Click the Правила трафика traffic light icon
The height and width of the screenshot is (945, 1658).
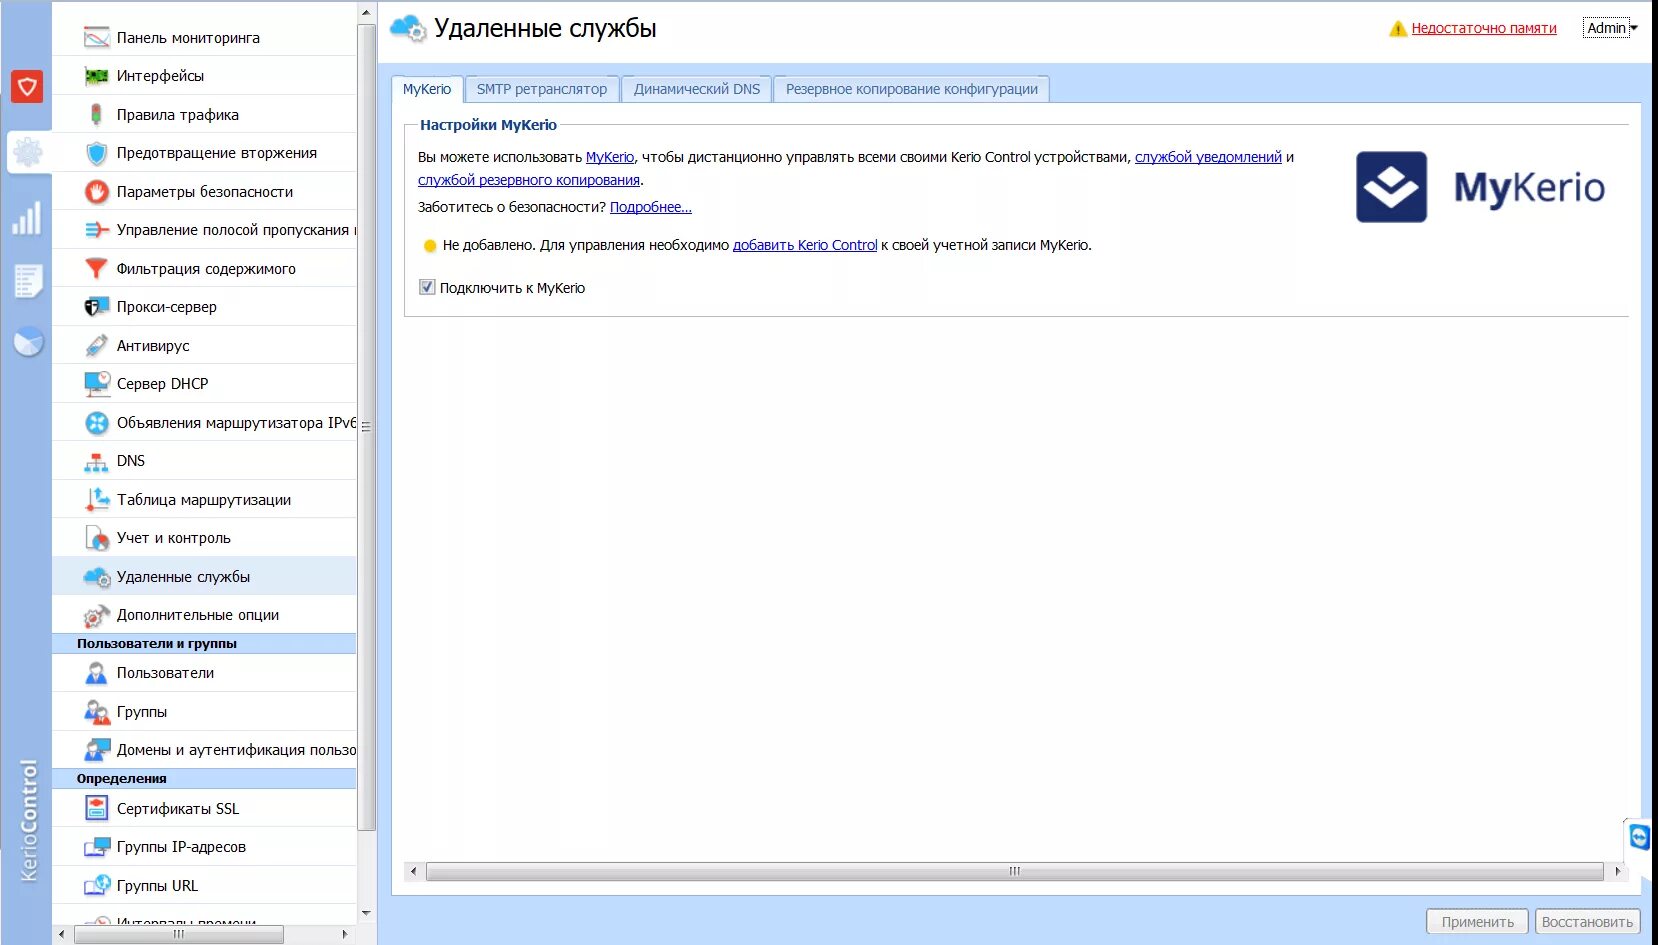click(96, 115)
